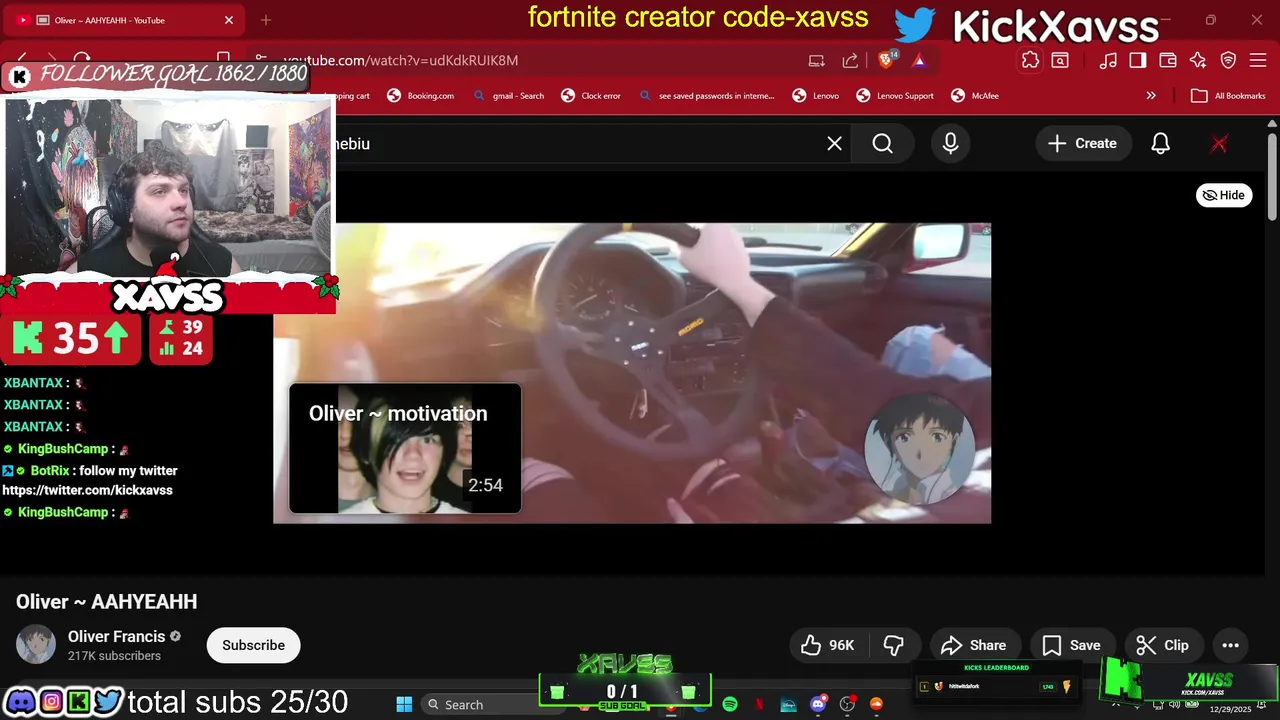This screenshot has width=1280, height=720.
Task: Click the install app icon in address bar
Action: (x=817, y=60)
